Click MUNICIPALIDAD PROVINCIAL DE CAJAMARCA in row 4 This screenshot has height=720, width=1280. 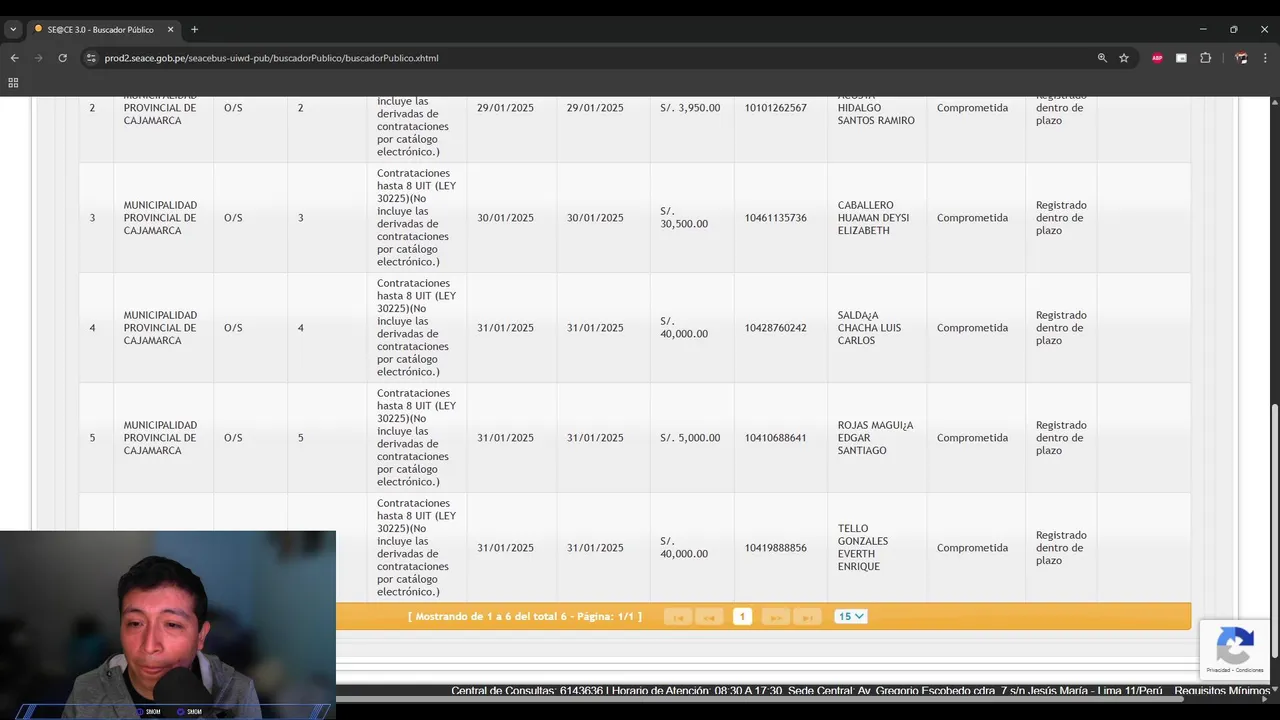(160, 328)
